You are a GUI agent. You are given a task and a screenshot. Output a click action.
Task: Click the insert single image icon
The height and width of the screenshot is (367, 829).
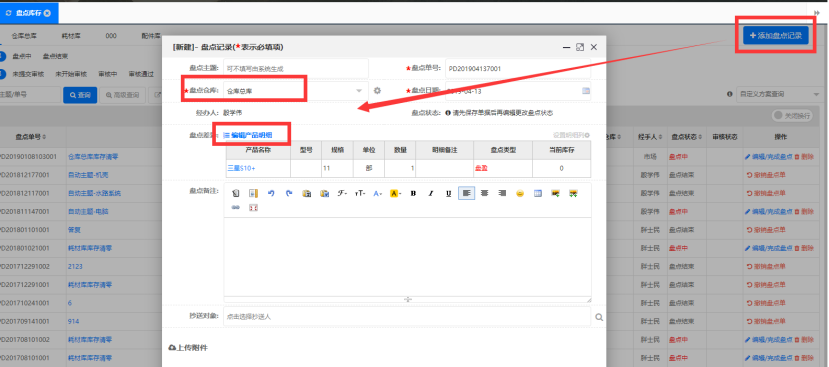pos(556,194)
